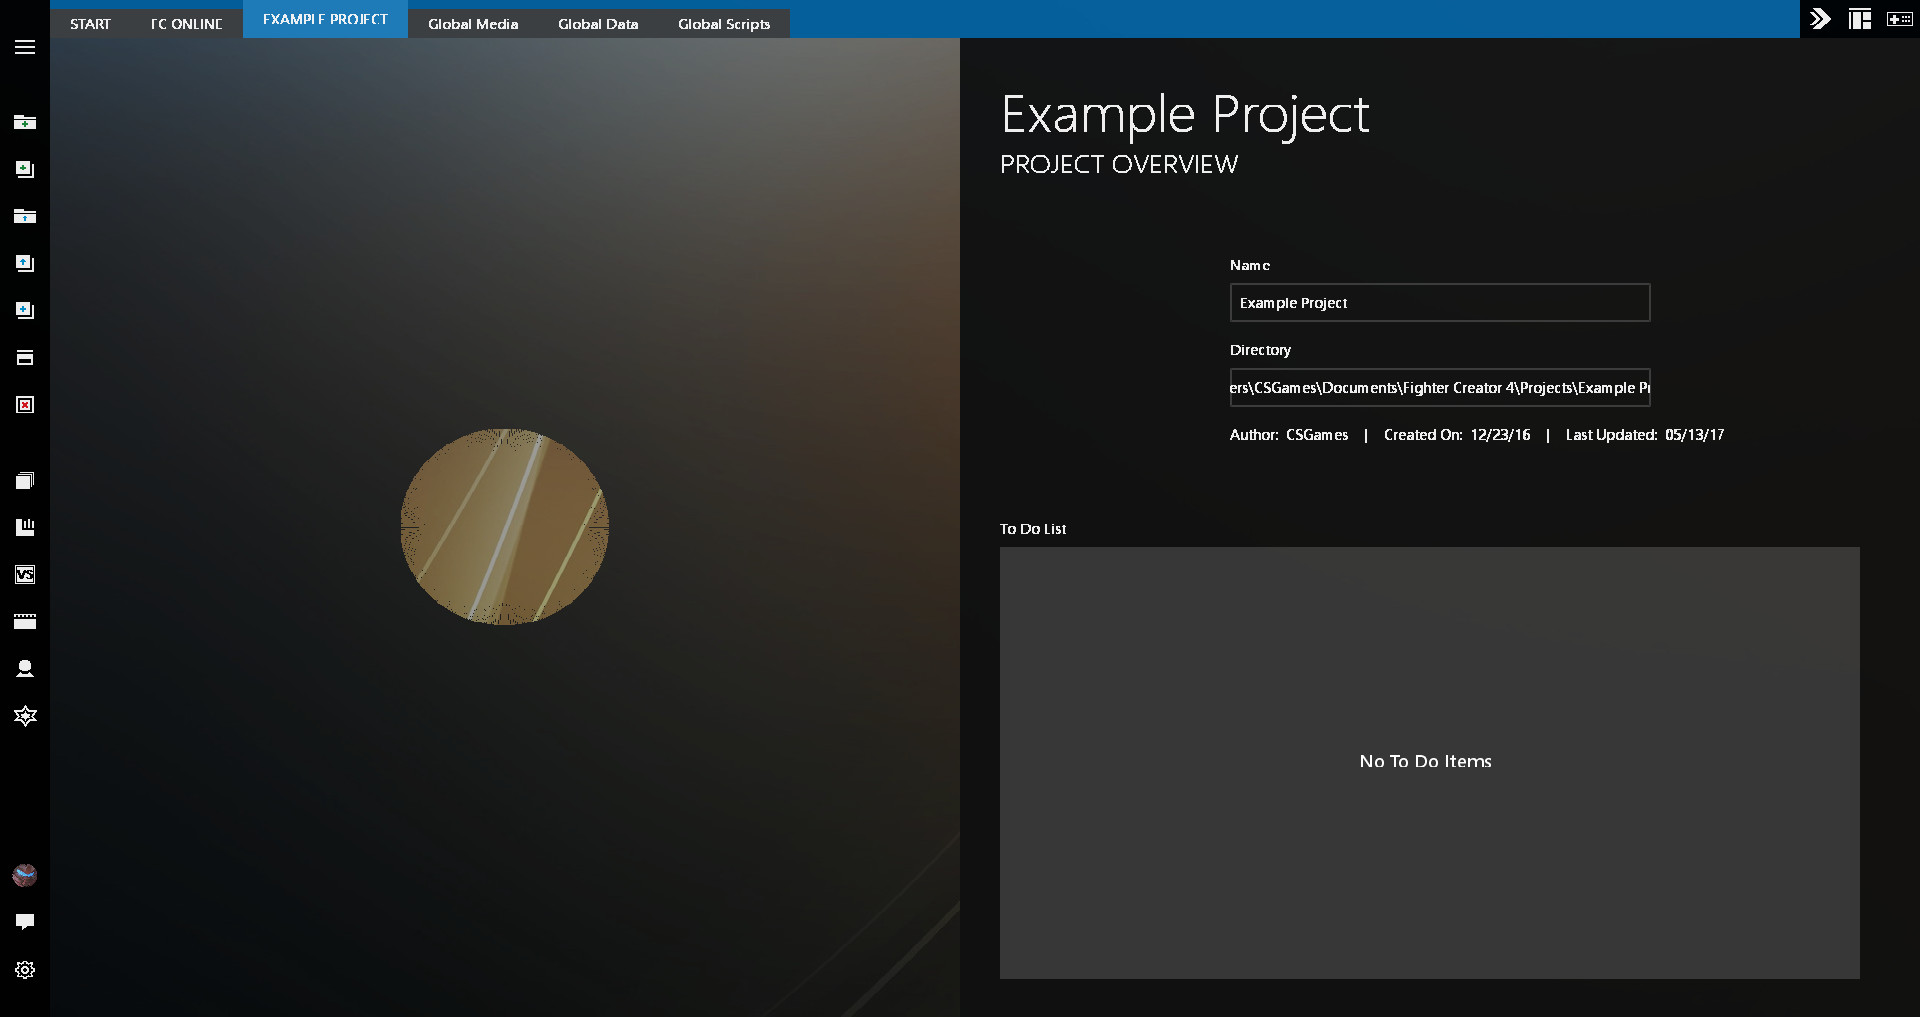Toggle the panel layout icon at top right
Image resolution: width=1920 pixels, height=1017 pixels.
(x=1860, y=19)
